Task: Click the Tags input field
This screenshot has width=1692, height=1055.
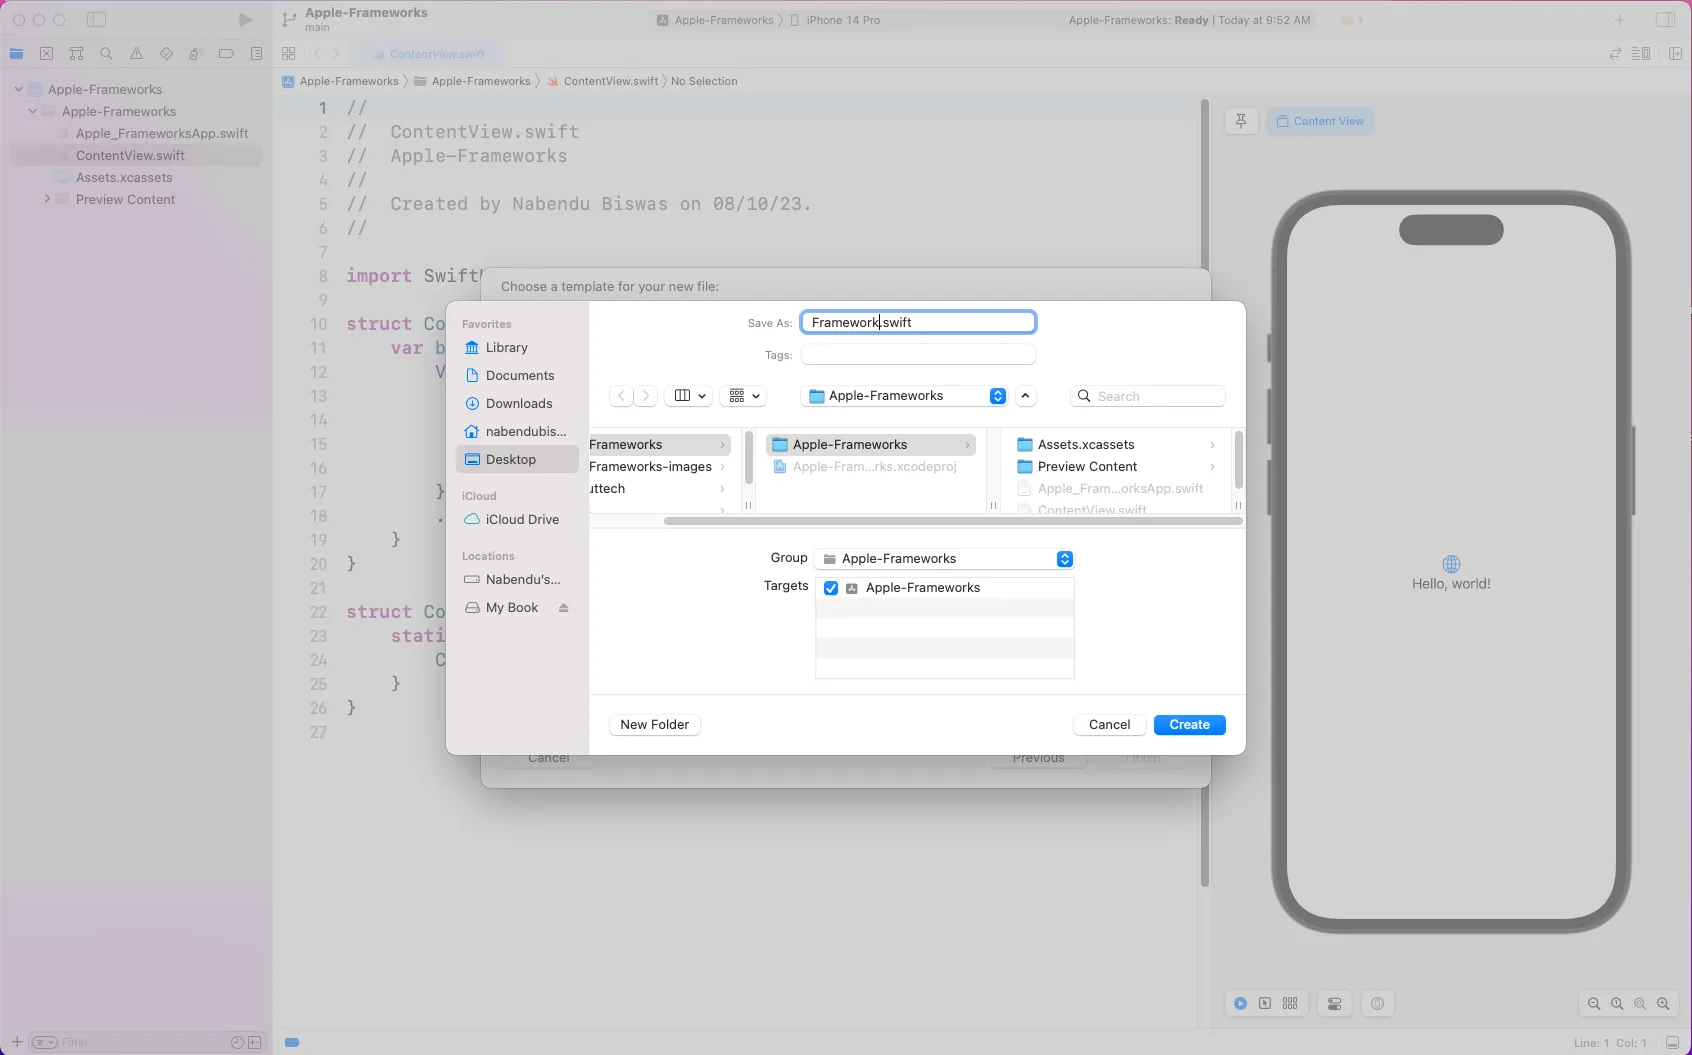Action: 918,355
